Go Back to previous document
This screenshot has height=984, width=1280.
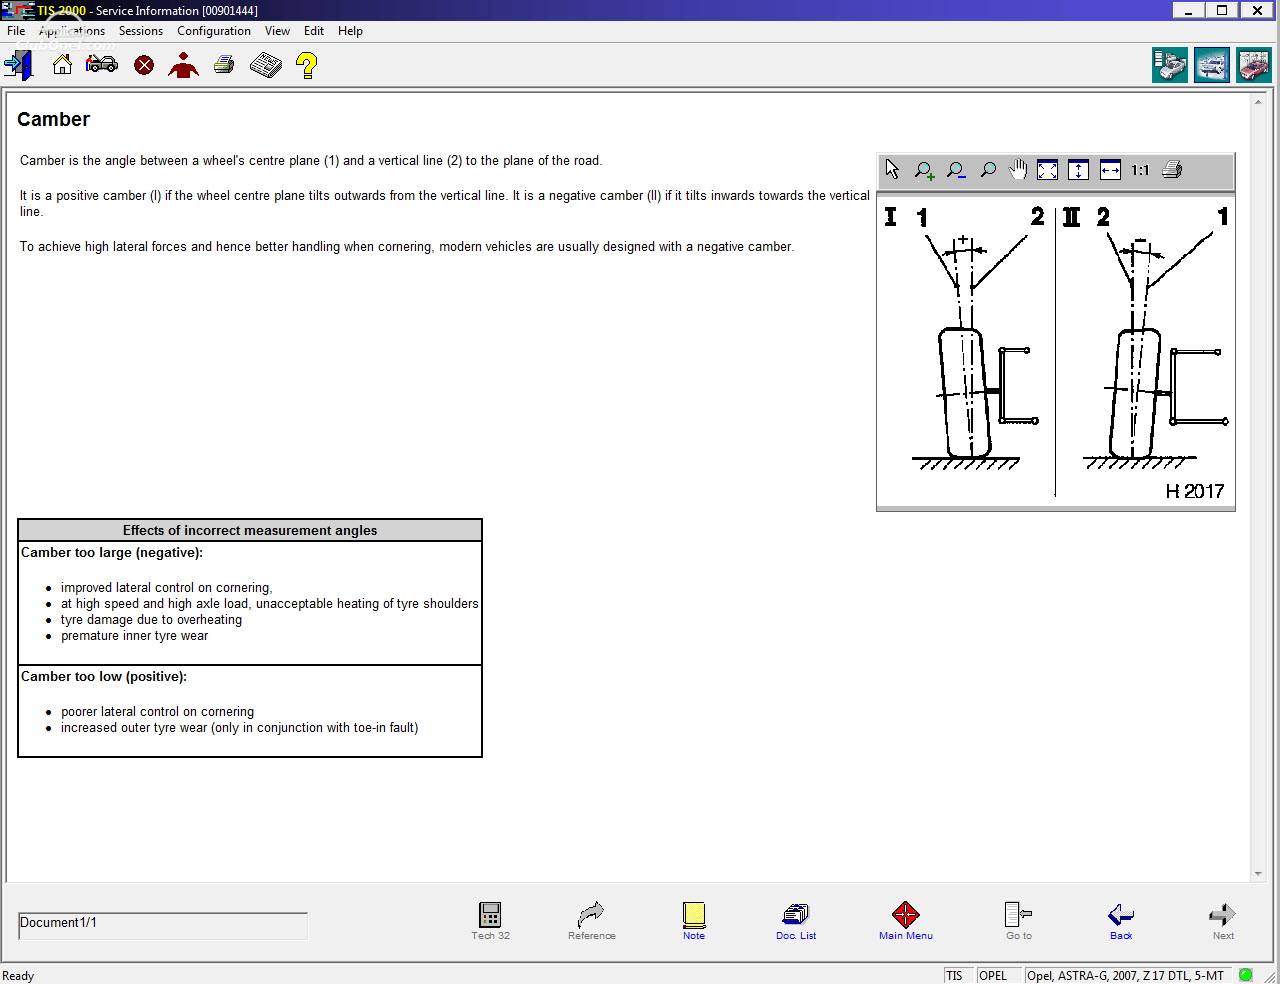click(x=1121, y=921)
